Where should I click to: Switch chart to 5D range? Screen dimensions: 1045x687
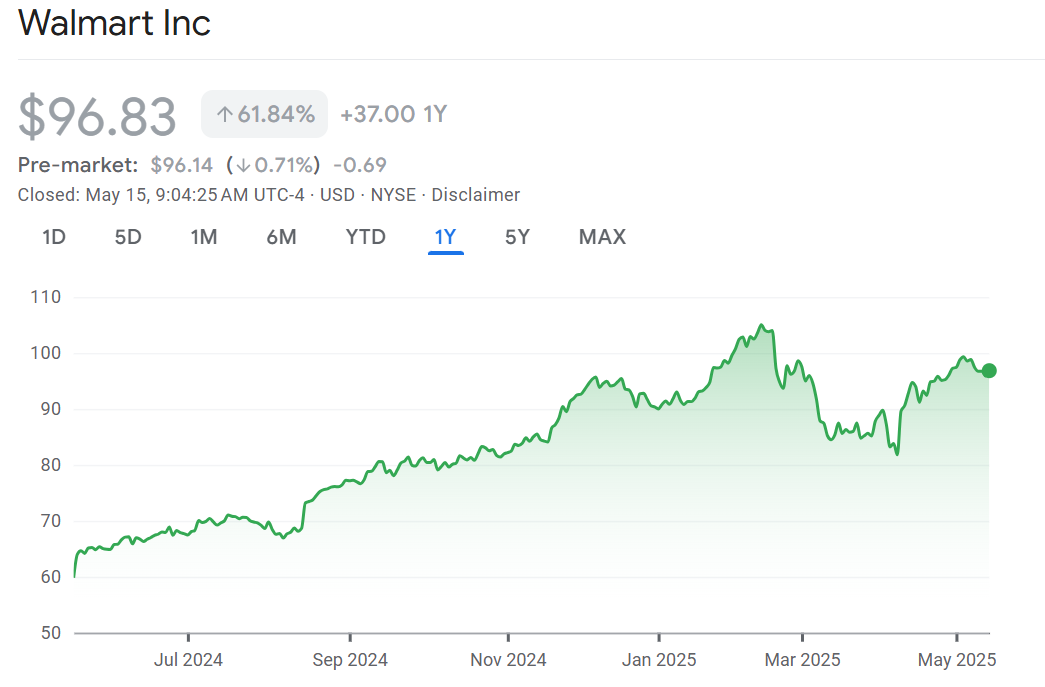click(x=128, y=237)
